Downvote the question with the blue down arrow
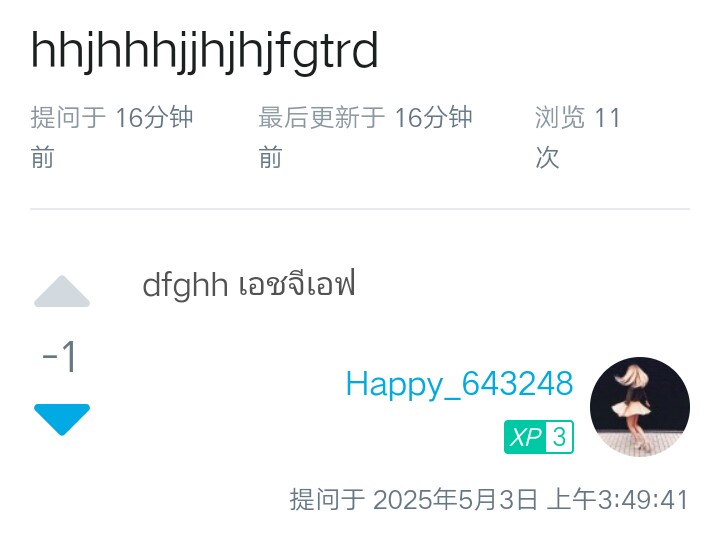 click(62, 420)
